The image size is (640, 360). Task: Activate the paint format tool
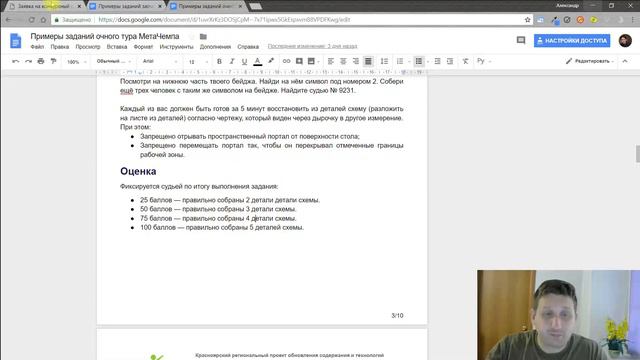53,61
